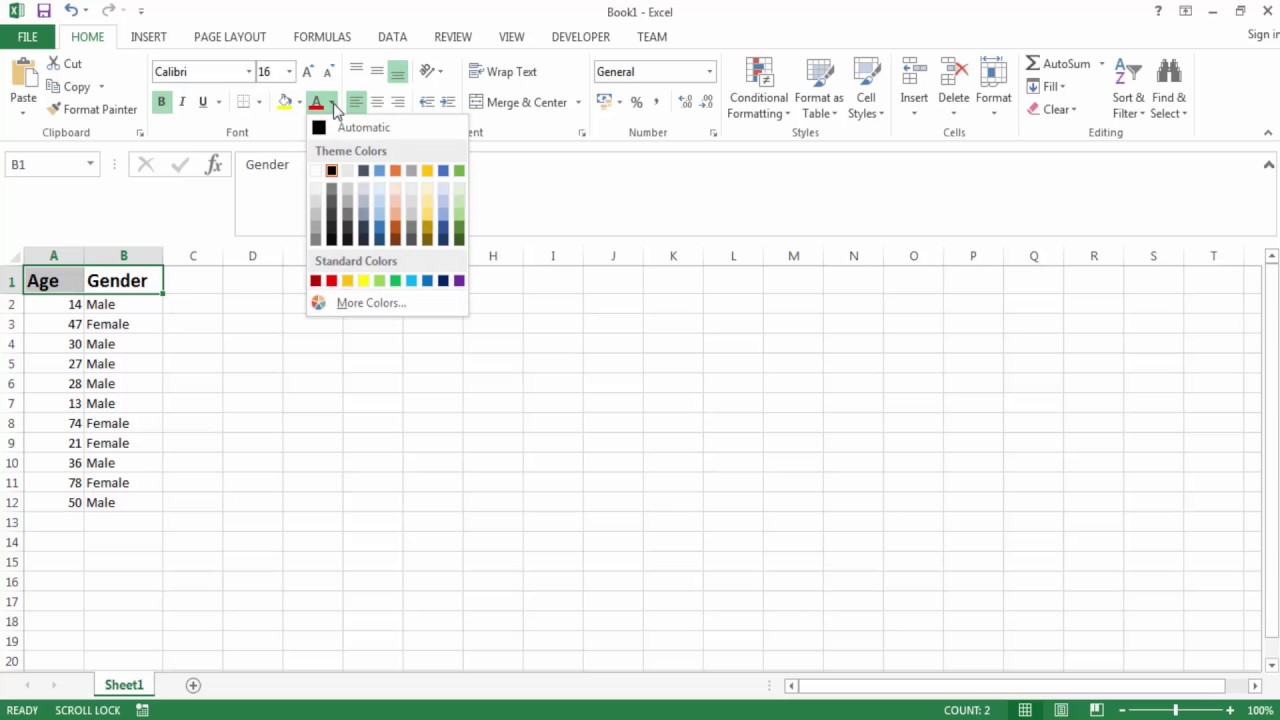This screenshot has height=720, width=1280.
Task: Click the Increase Font Size icon
Action: click(x=308, y=72)
